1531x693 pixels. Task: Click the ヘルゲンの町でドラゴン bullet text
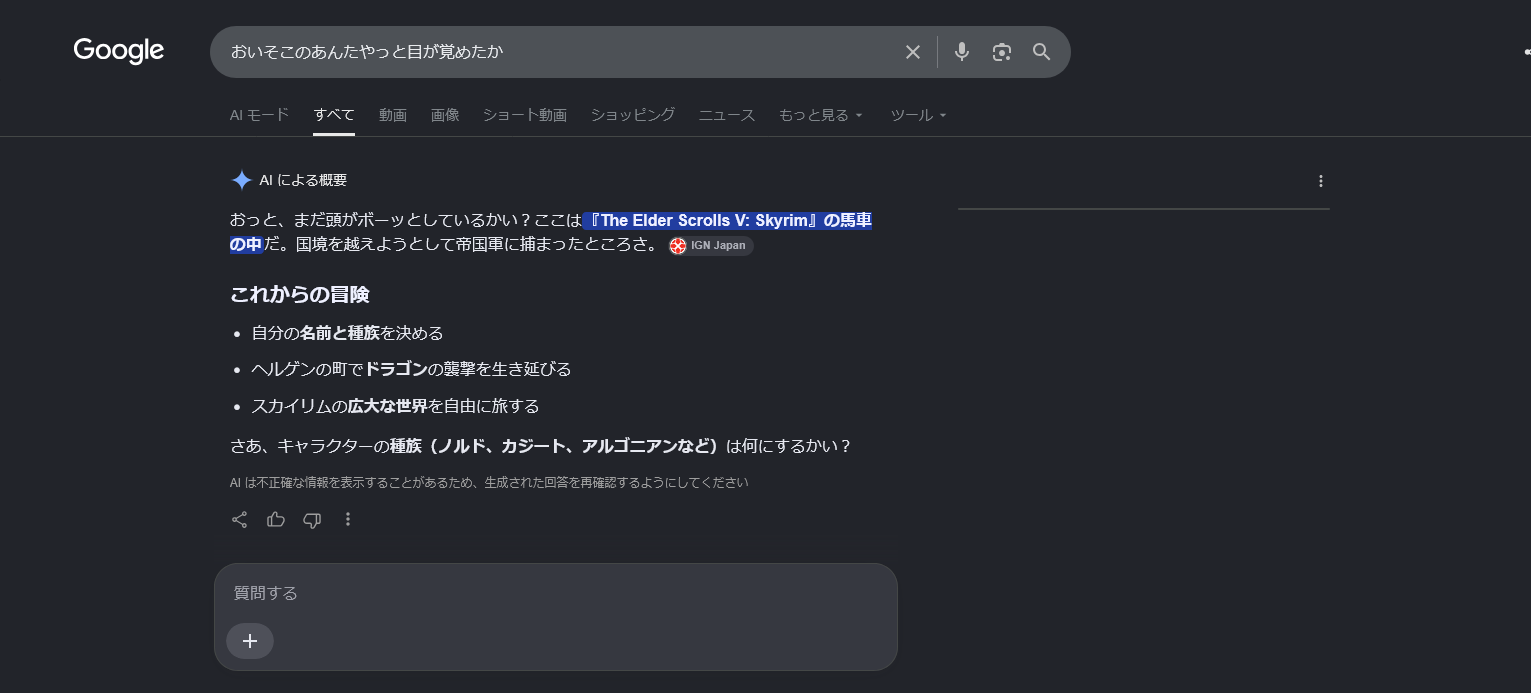coord(412,369)
